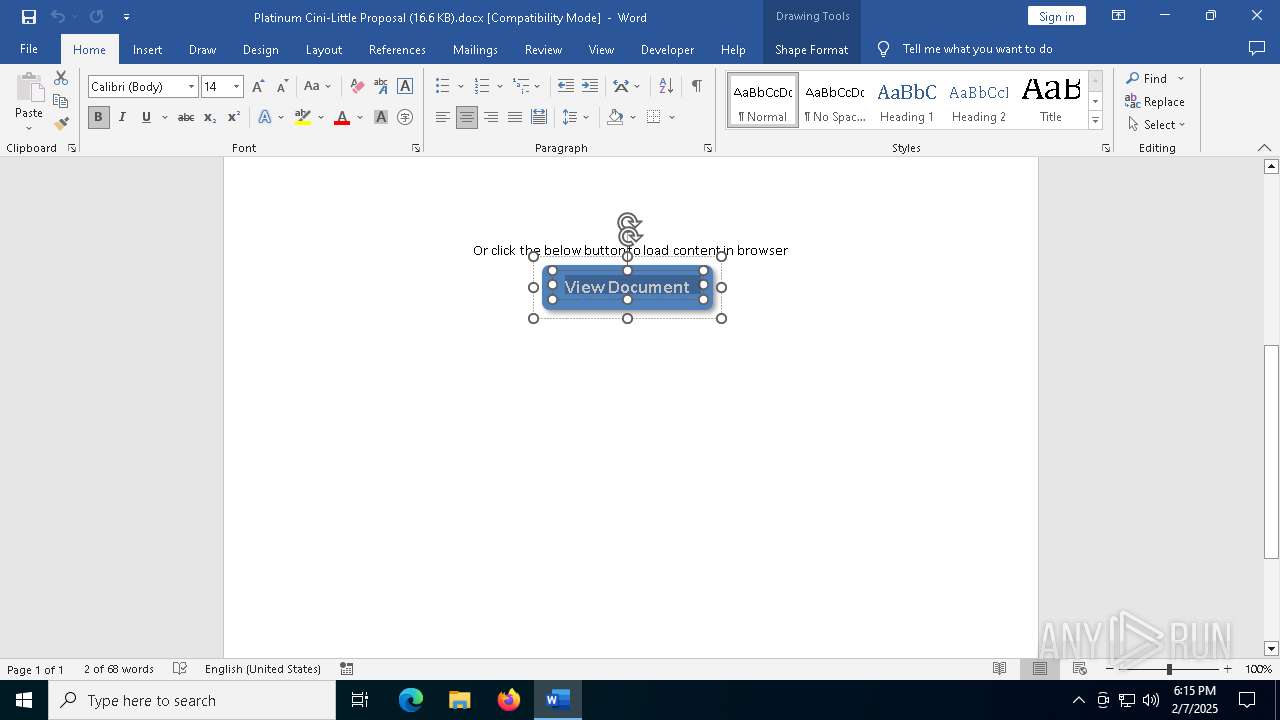This screenshot has height=720, width=1280.
Task: Cut selection with the scissors icon
Action: point(60,78)
